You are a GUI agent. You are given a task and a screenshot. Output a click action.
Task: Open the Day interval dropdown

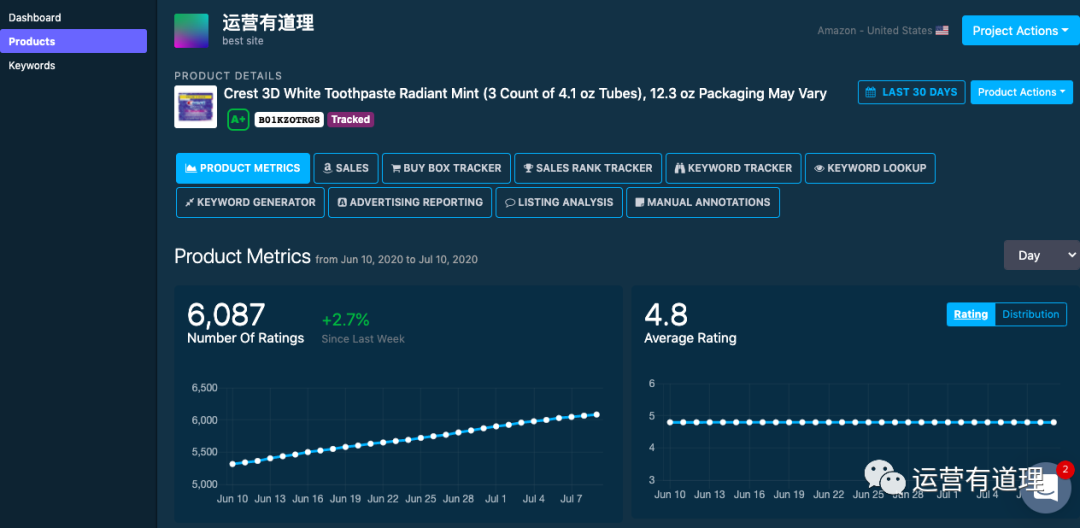point(1041,255)
